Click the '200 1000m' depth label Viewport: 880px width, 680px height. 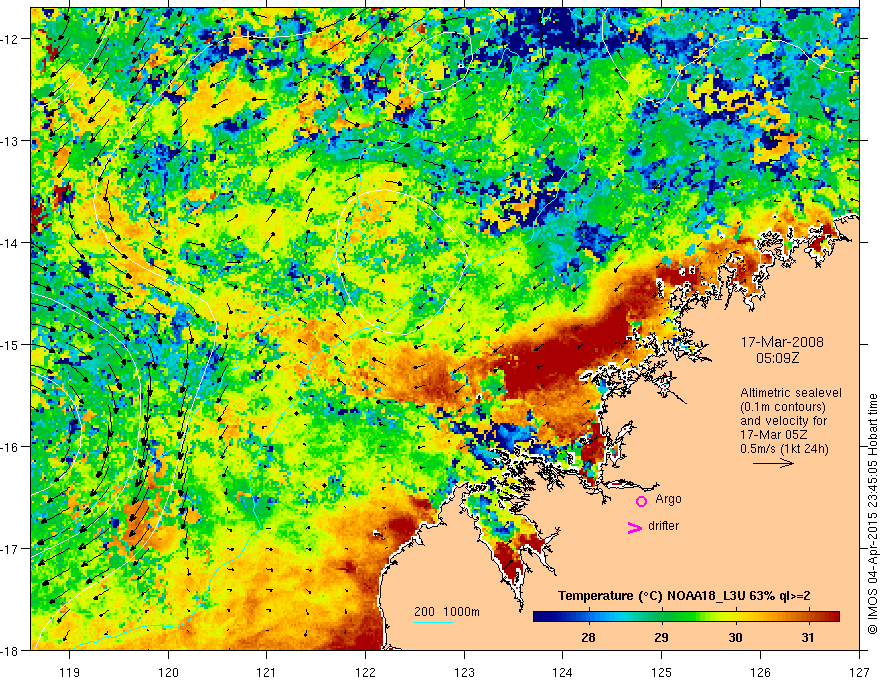447,612
